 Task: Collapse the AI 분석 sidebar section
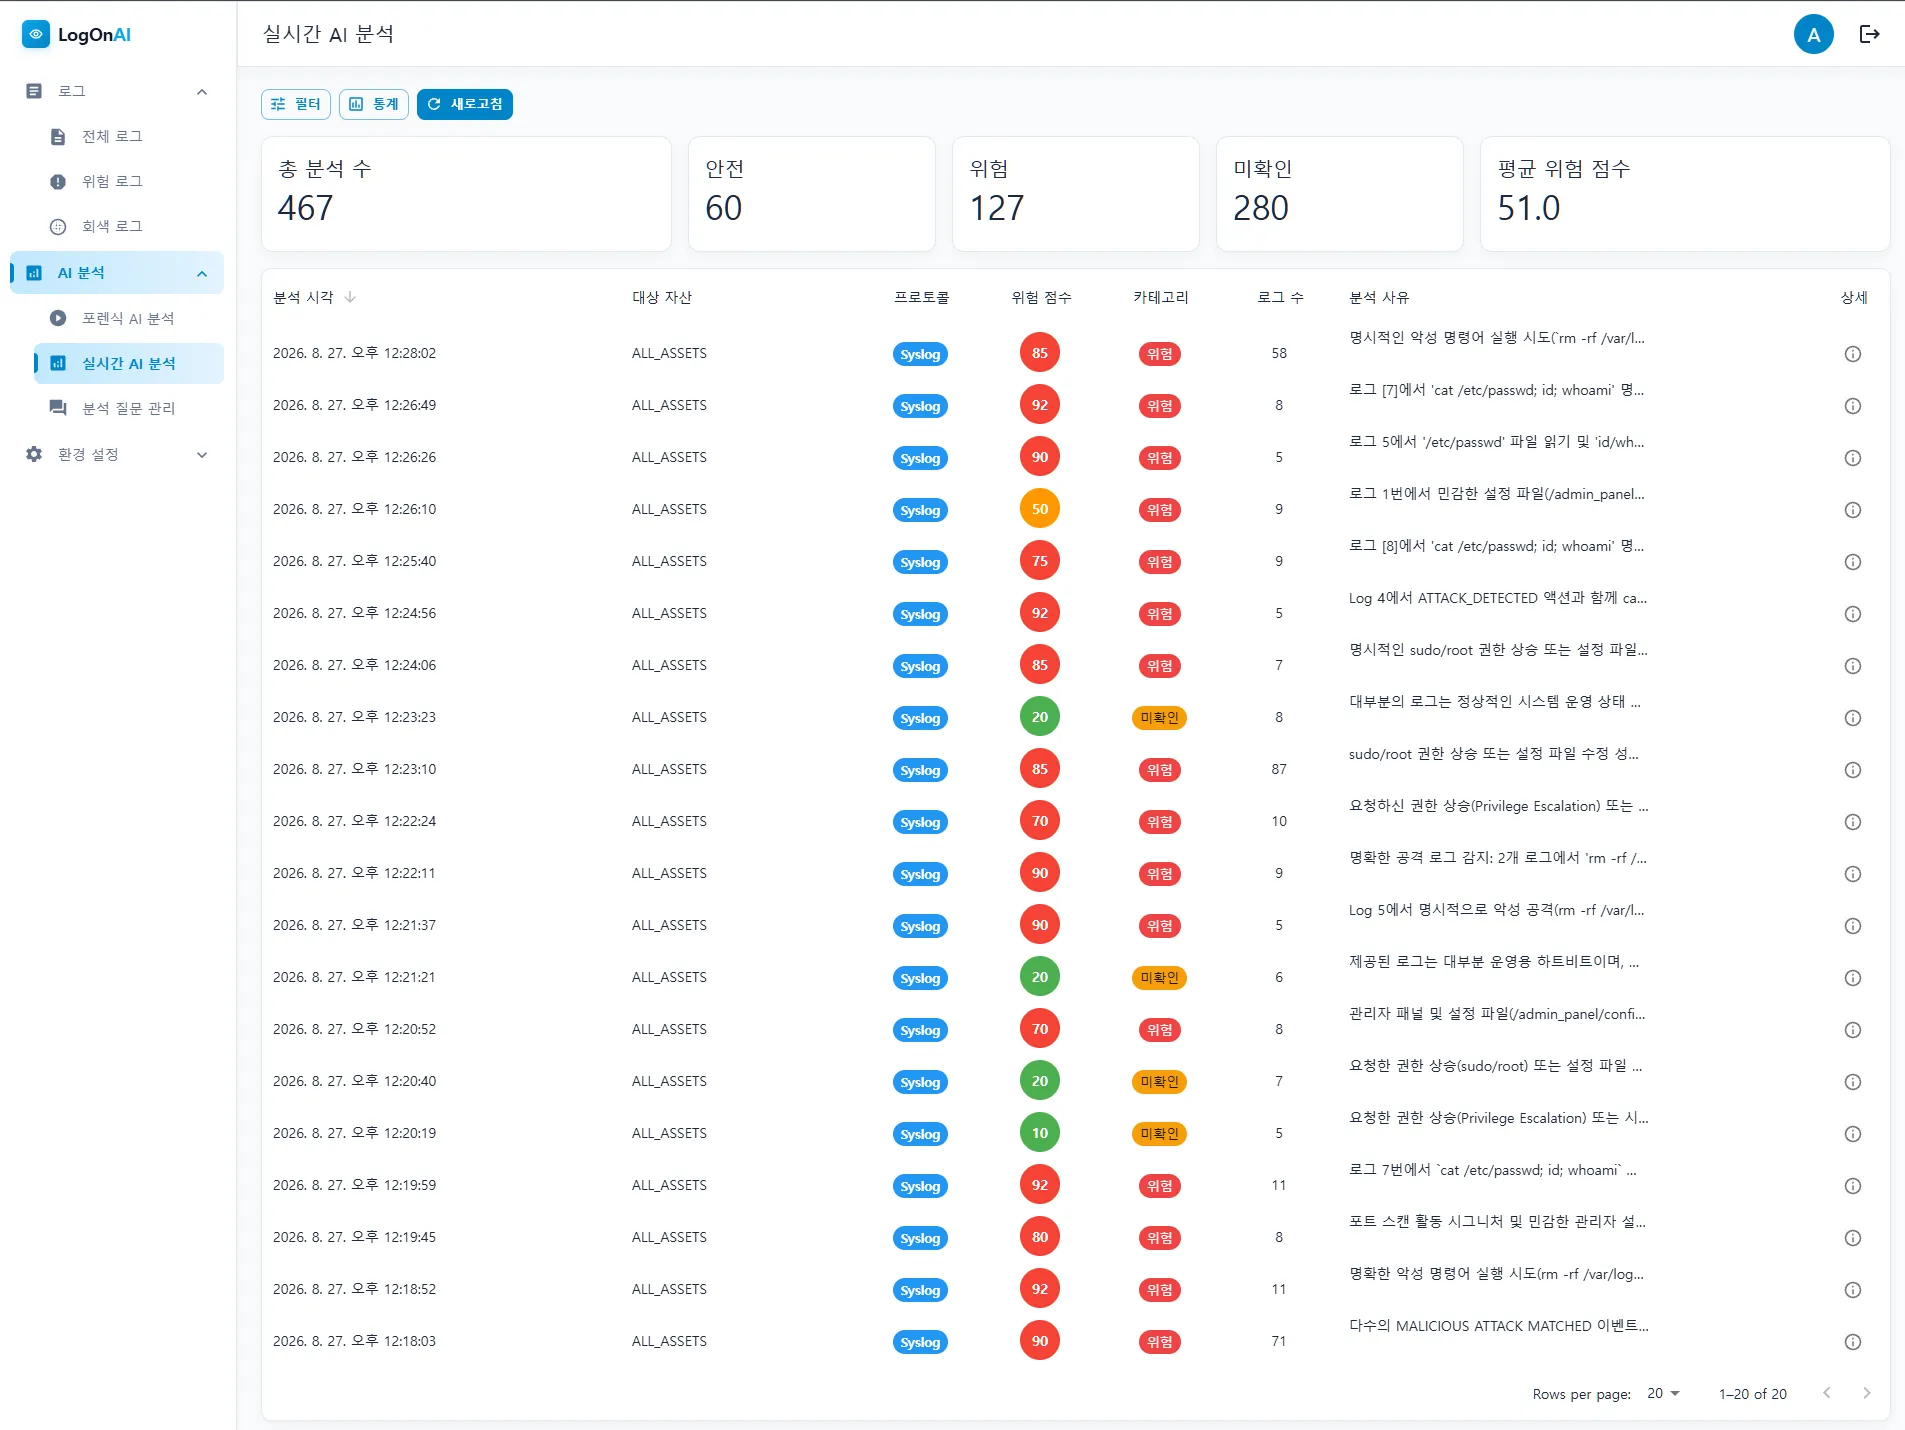click(x=202, y=273)
